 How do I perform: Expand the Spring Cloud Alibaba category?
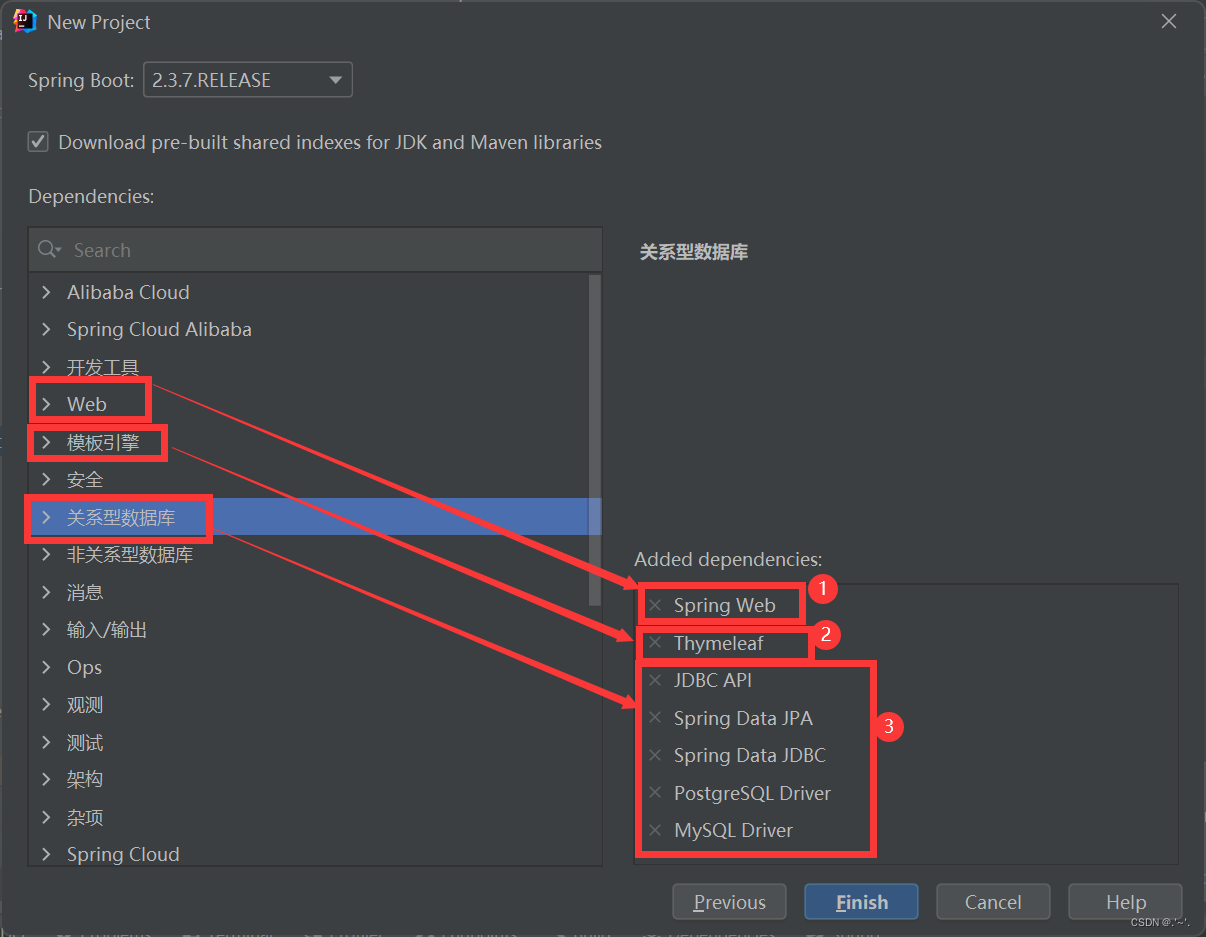click(x=46, y=329)
